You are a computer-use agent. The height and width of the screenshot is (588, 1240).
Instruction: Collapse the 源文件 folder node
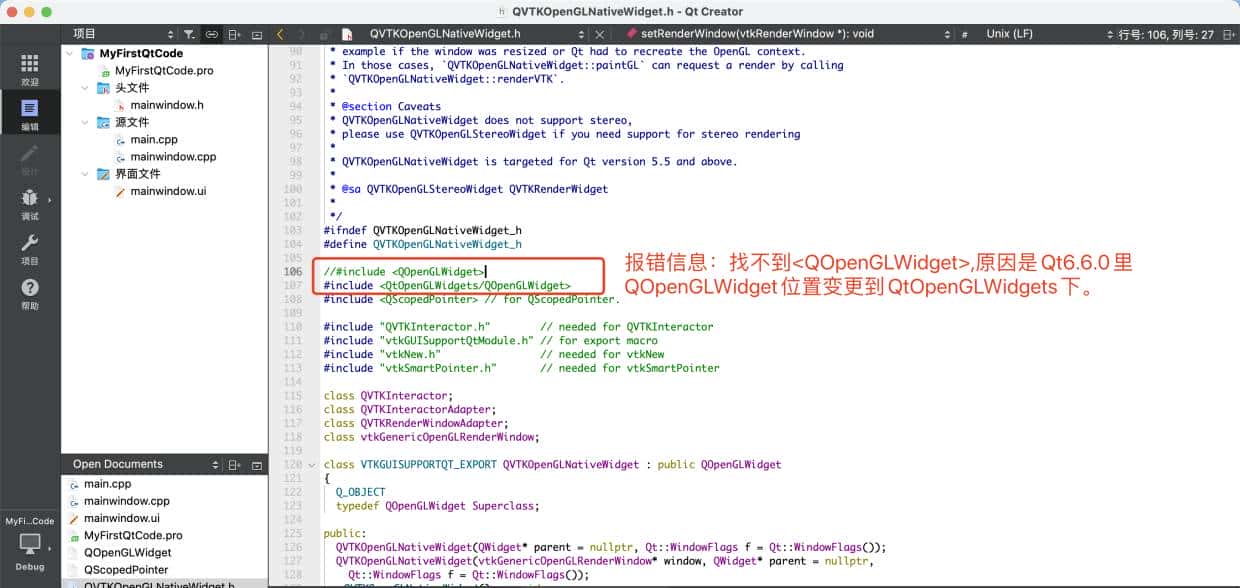pyautogui.click(x=85, y=122)
